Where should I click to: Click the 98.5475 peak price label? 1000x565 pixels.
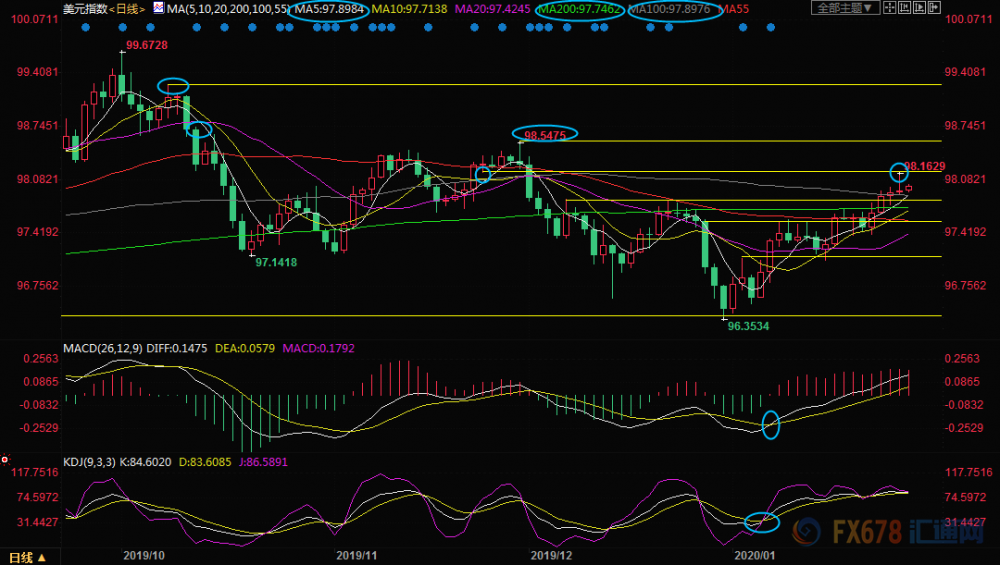[545, 135]
